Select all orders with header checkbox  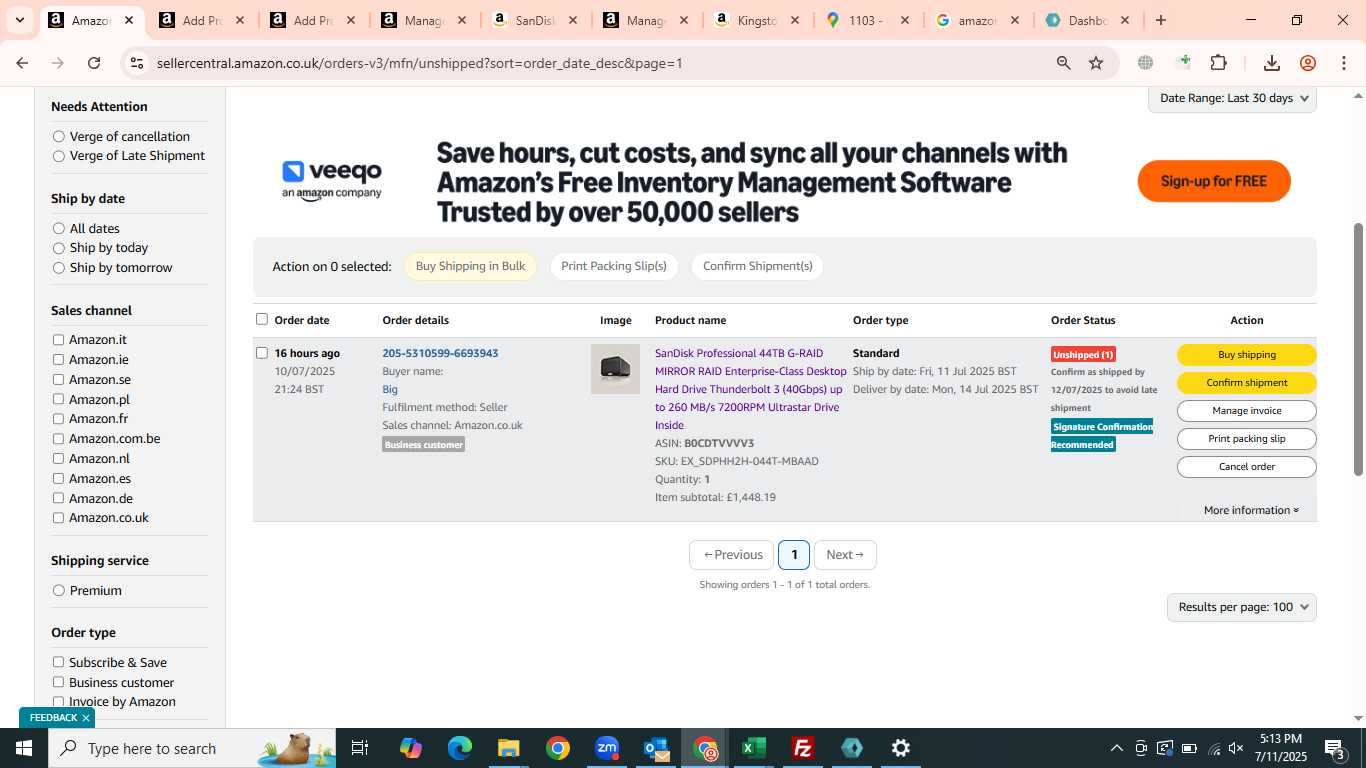pyautogui.click(x=262, y=319)
